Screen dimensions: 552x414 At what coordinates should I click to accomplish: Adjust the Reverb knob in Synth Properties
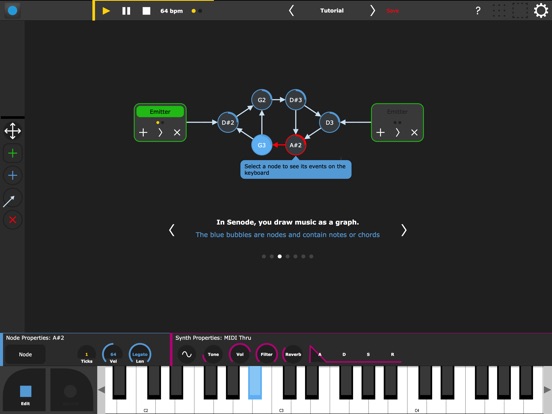pyautogui.click(x=293, y=354)
